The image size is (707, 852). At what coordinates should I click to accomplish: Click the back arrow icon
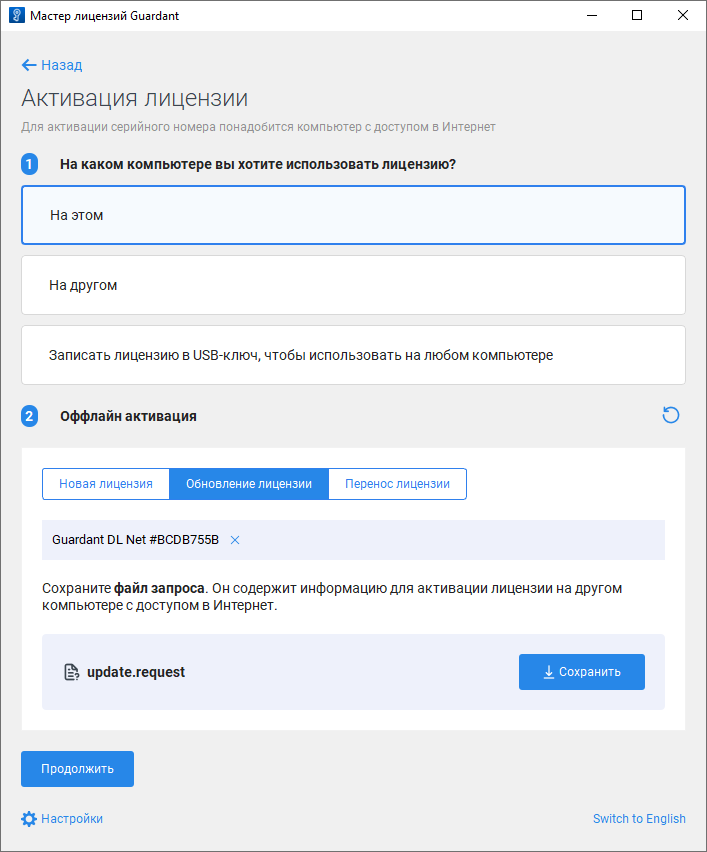tap(29, 65)
